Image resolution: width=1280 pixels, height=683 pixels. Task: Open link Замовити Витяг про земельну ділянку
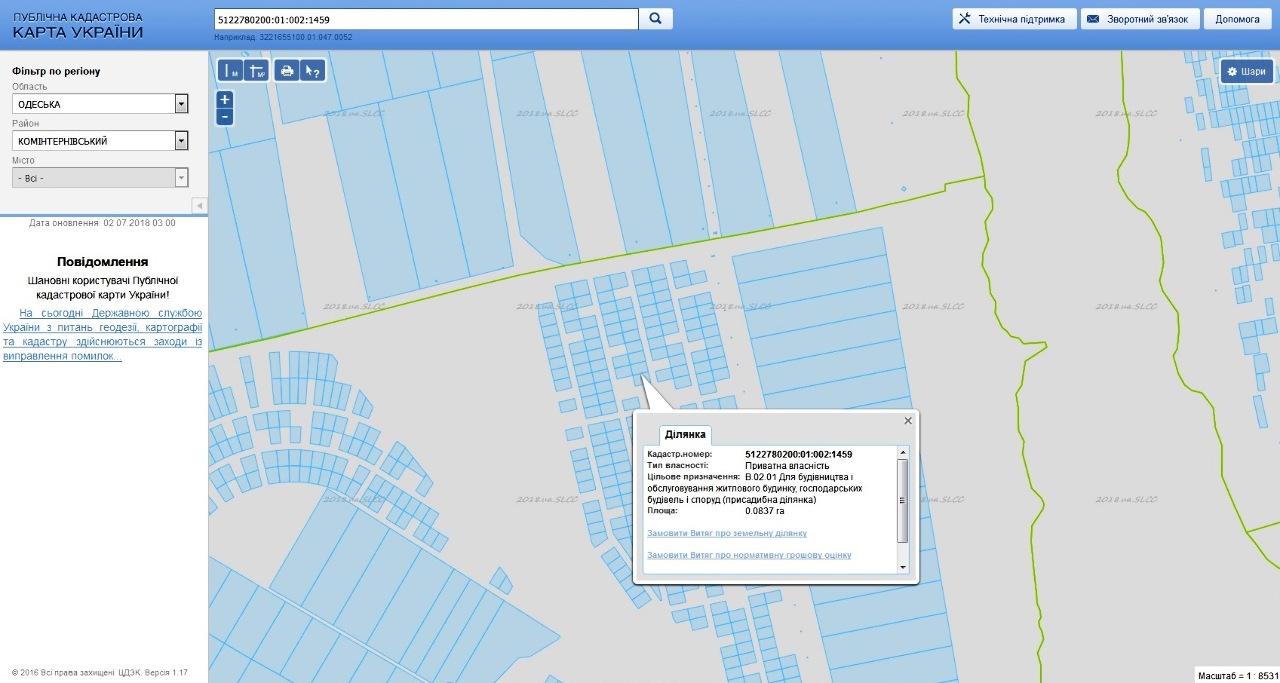[727, 533]
